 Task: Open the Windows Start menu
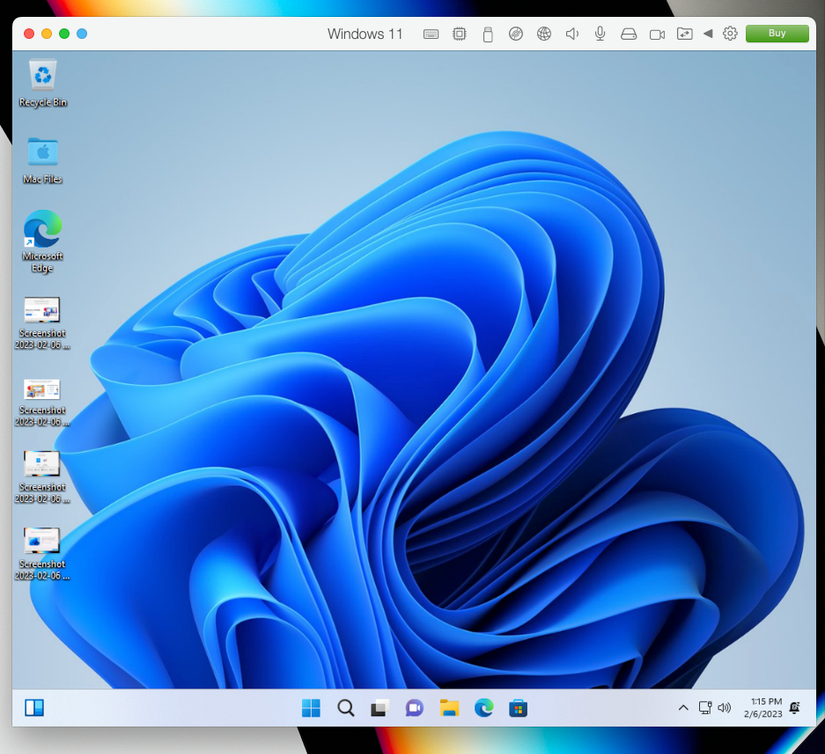pyautogui.click(x=310, y=707)
